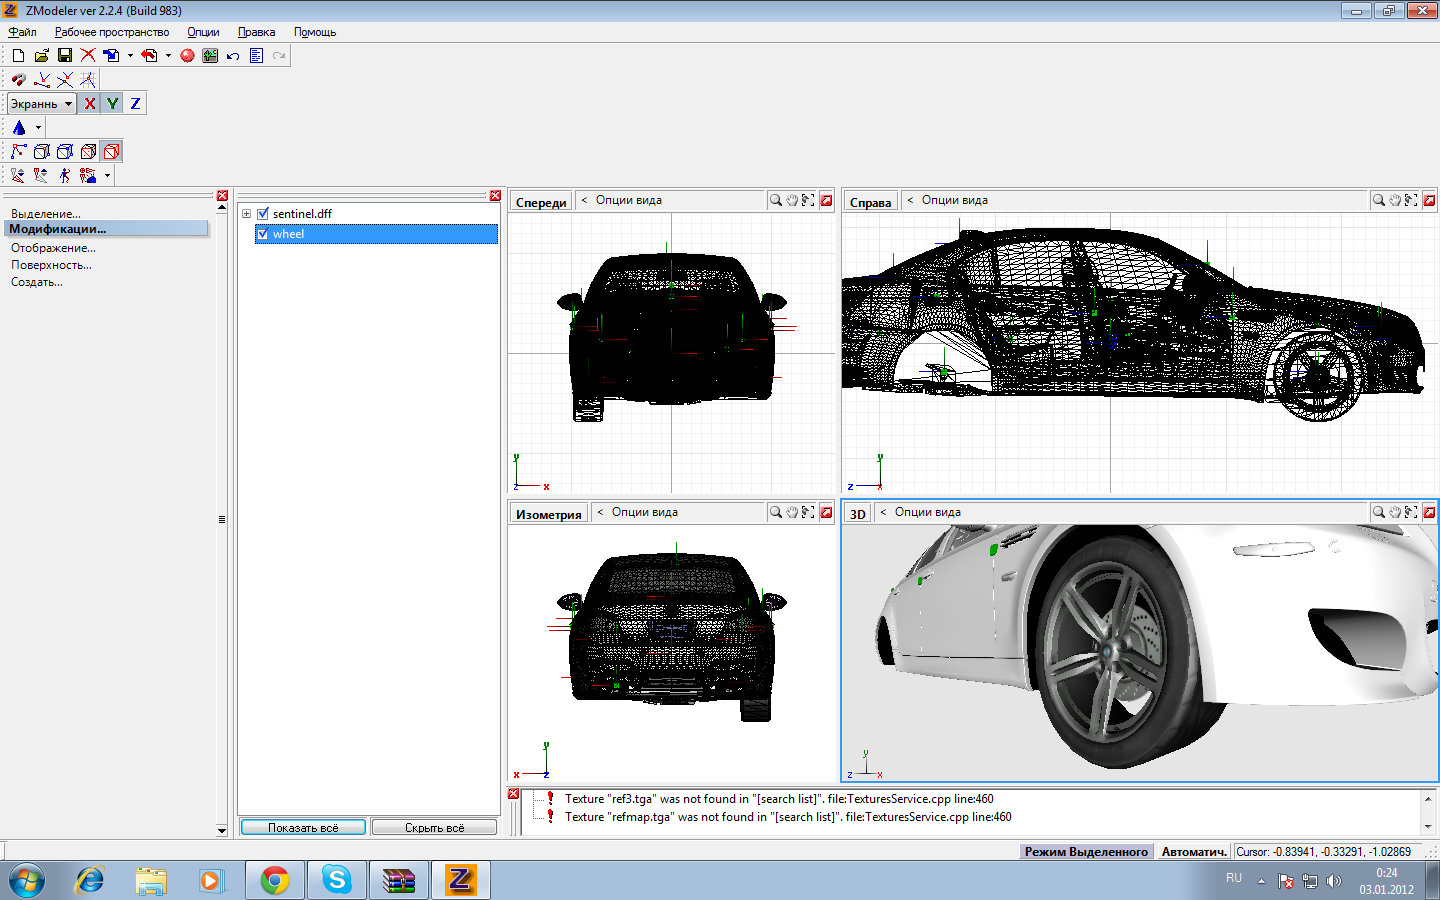This screenshot has width=1440, height=900.
Task: Close the message log with its red X
Action: pos(513,794)
